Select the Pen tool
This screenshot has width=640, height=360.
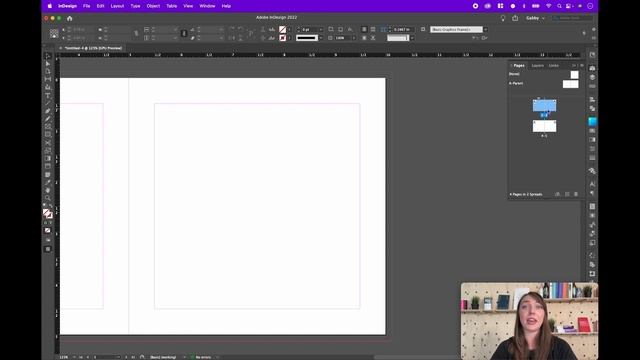(x=48, y=111)
